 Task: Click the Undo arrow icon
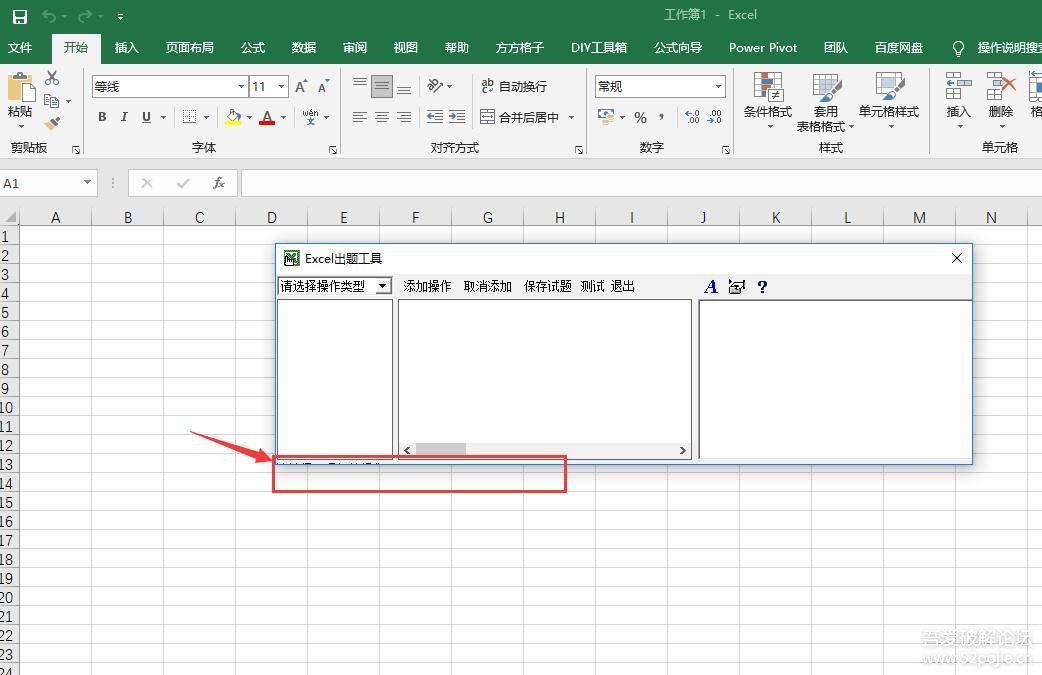[49, 16]
